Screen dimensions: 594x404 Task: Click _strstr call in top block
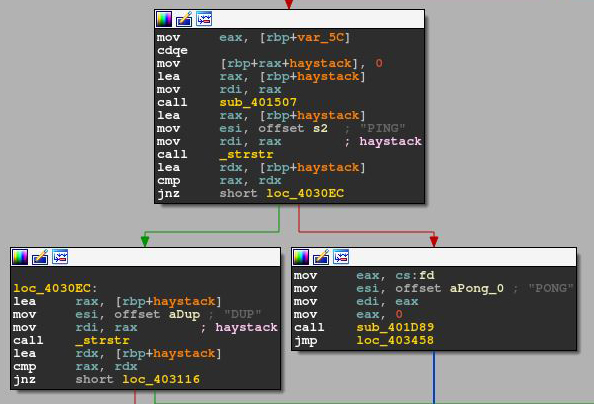click(246, 154)
